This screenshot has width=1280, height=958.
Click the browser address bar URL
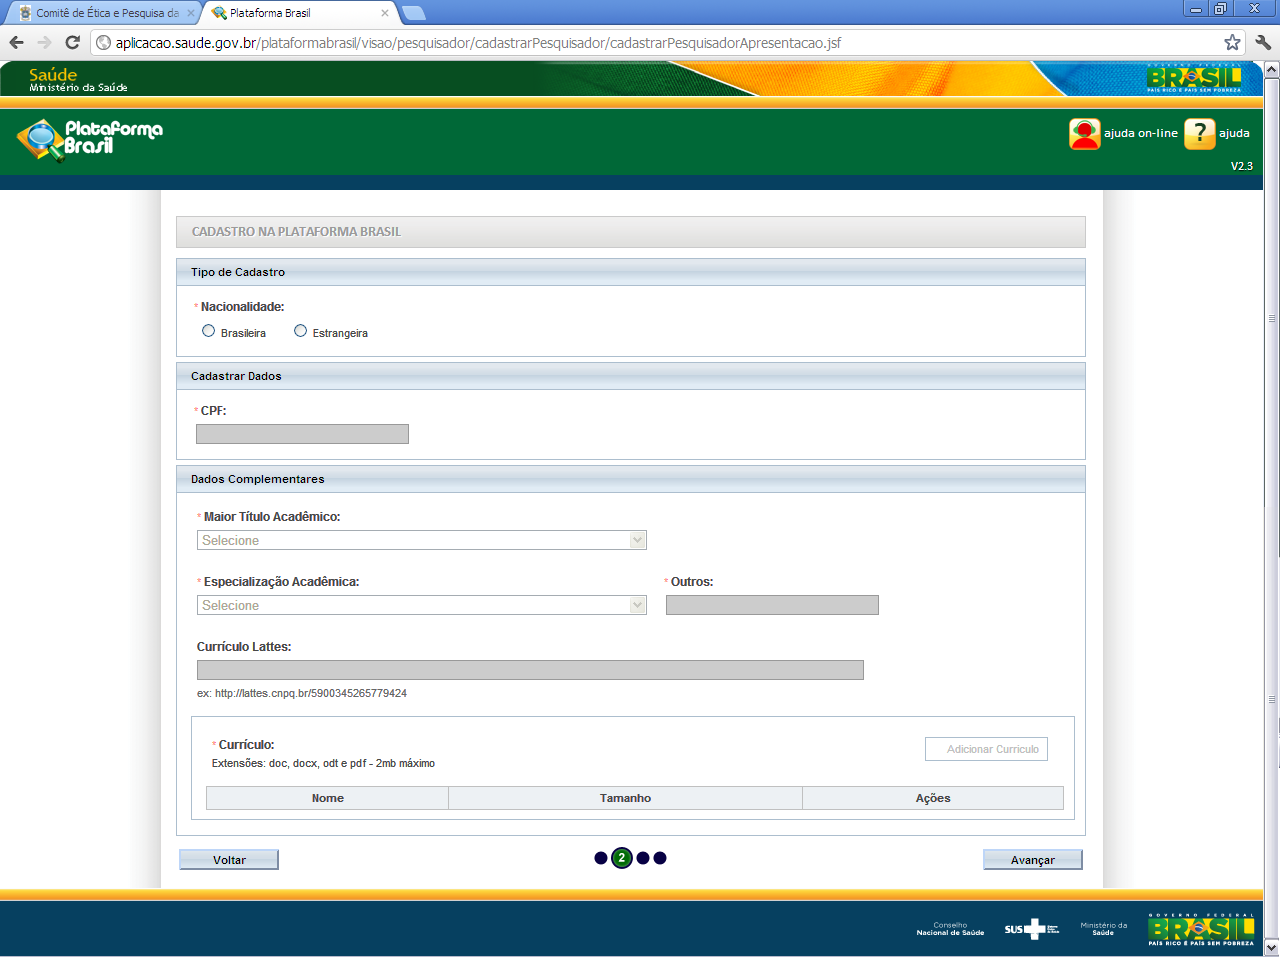tap(478, 43)
